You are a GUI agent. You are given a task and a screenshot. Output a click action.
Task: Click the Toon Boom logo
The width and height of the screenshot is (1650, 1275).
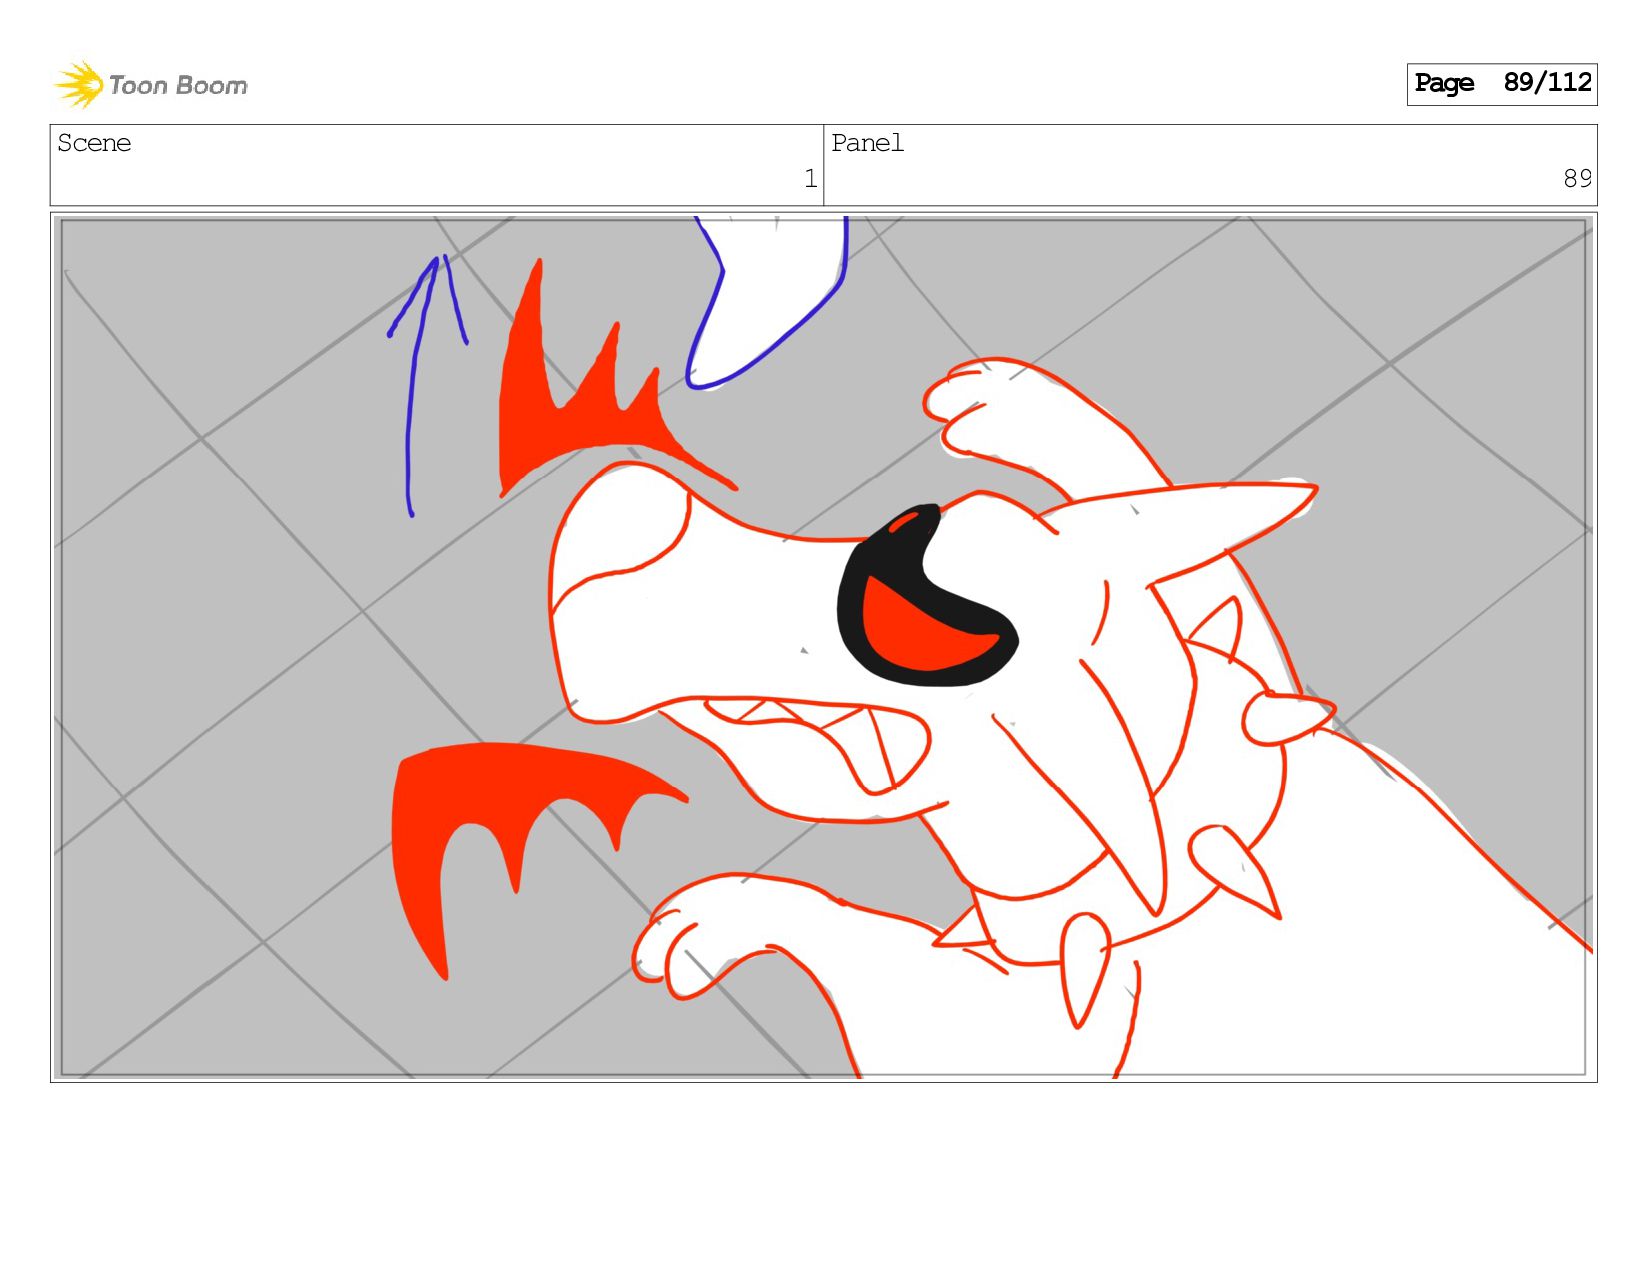coord(150,85)
